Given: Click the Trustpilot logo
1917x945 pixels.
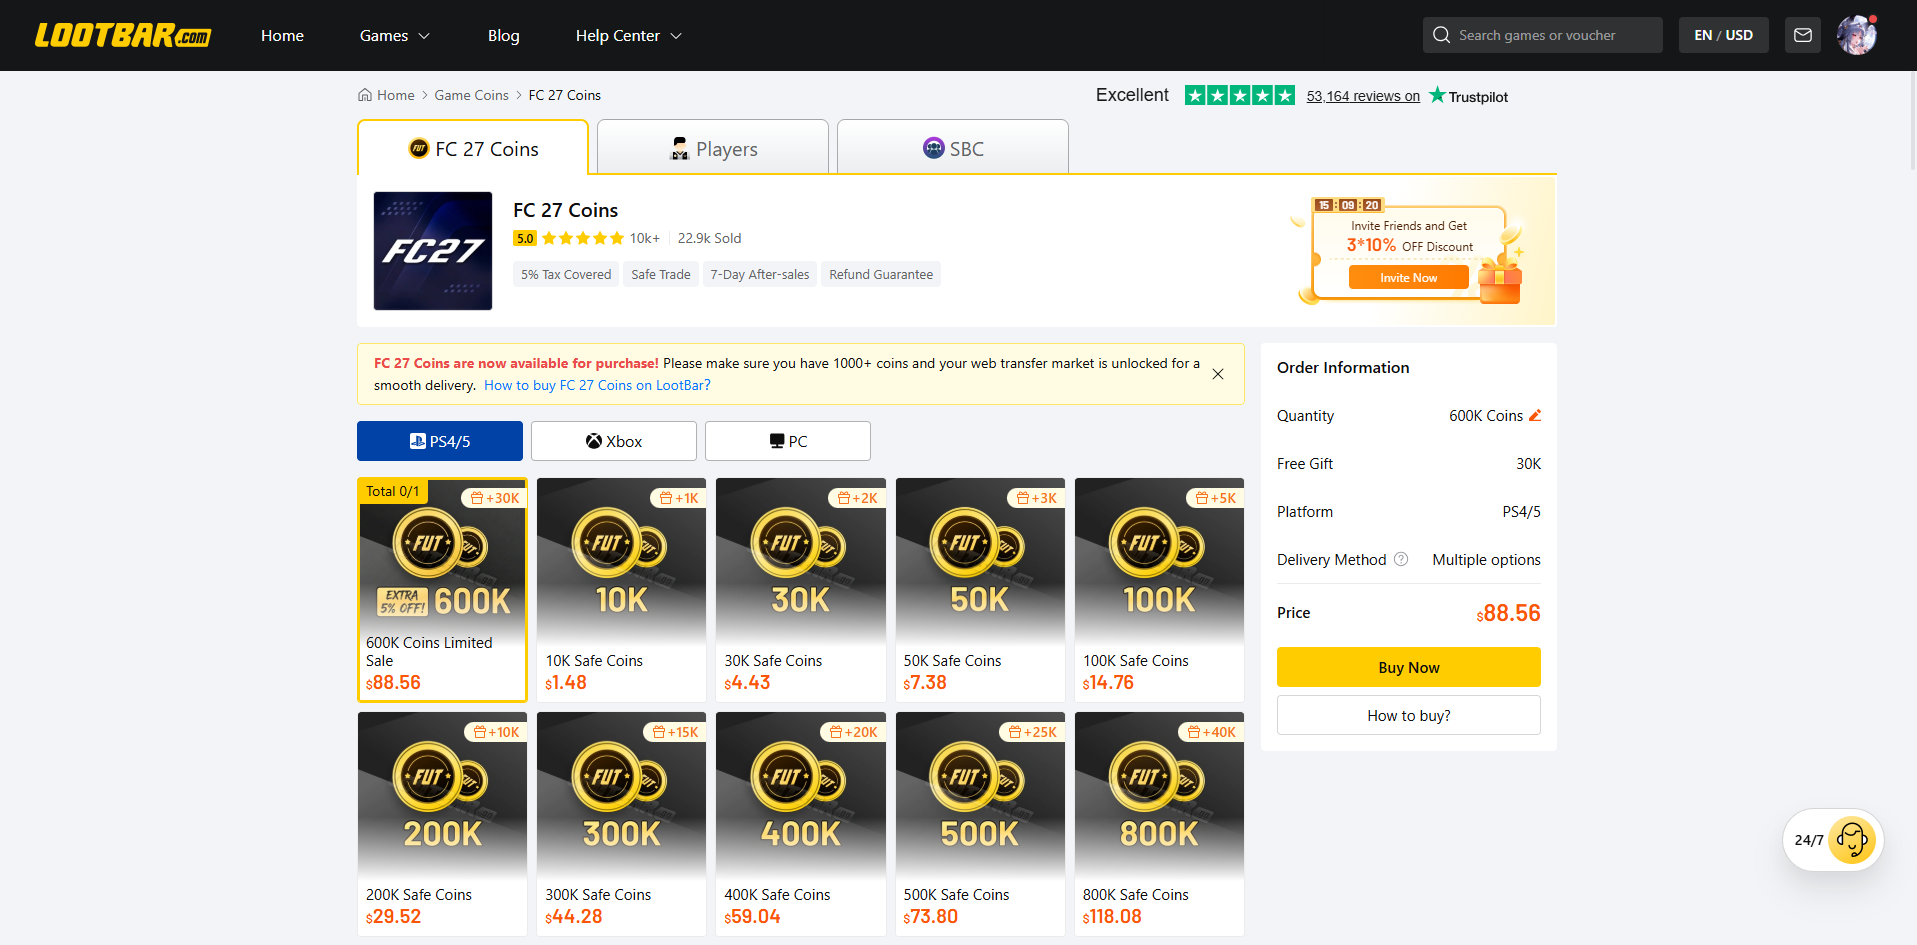Looking at the screenshot, I should tap(1468, 96).
